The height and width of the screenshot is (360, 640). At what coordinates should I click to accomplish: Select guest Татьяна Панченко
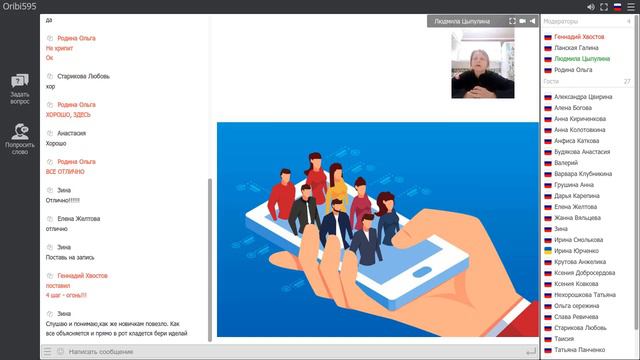(579, 350)
